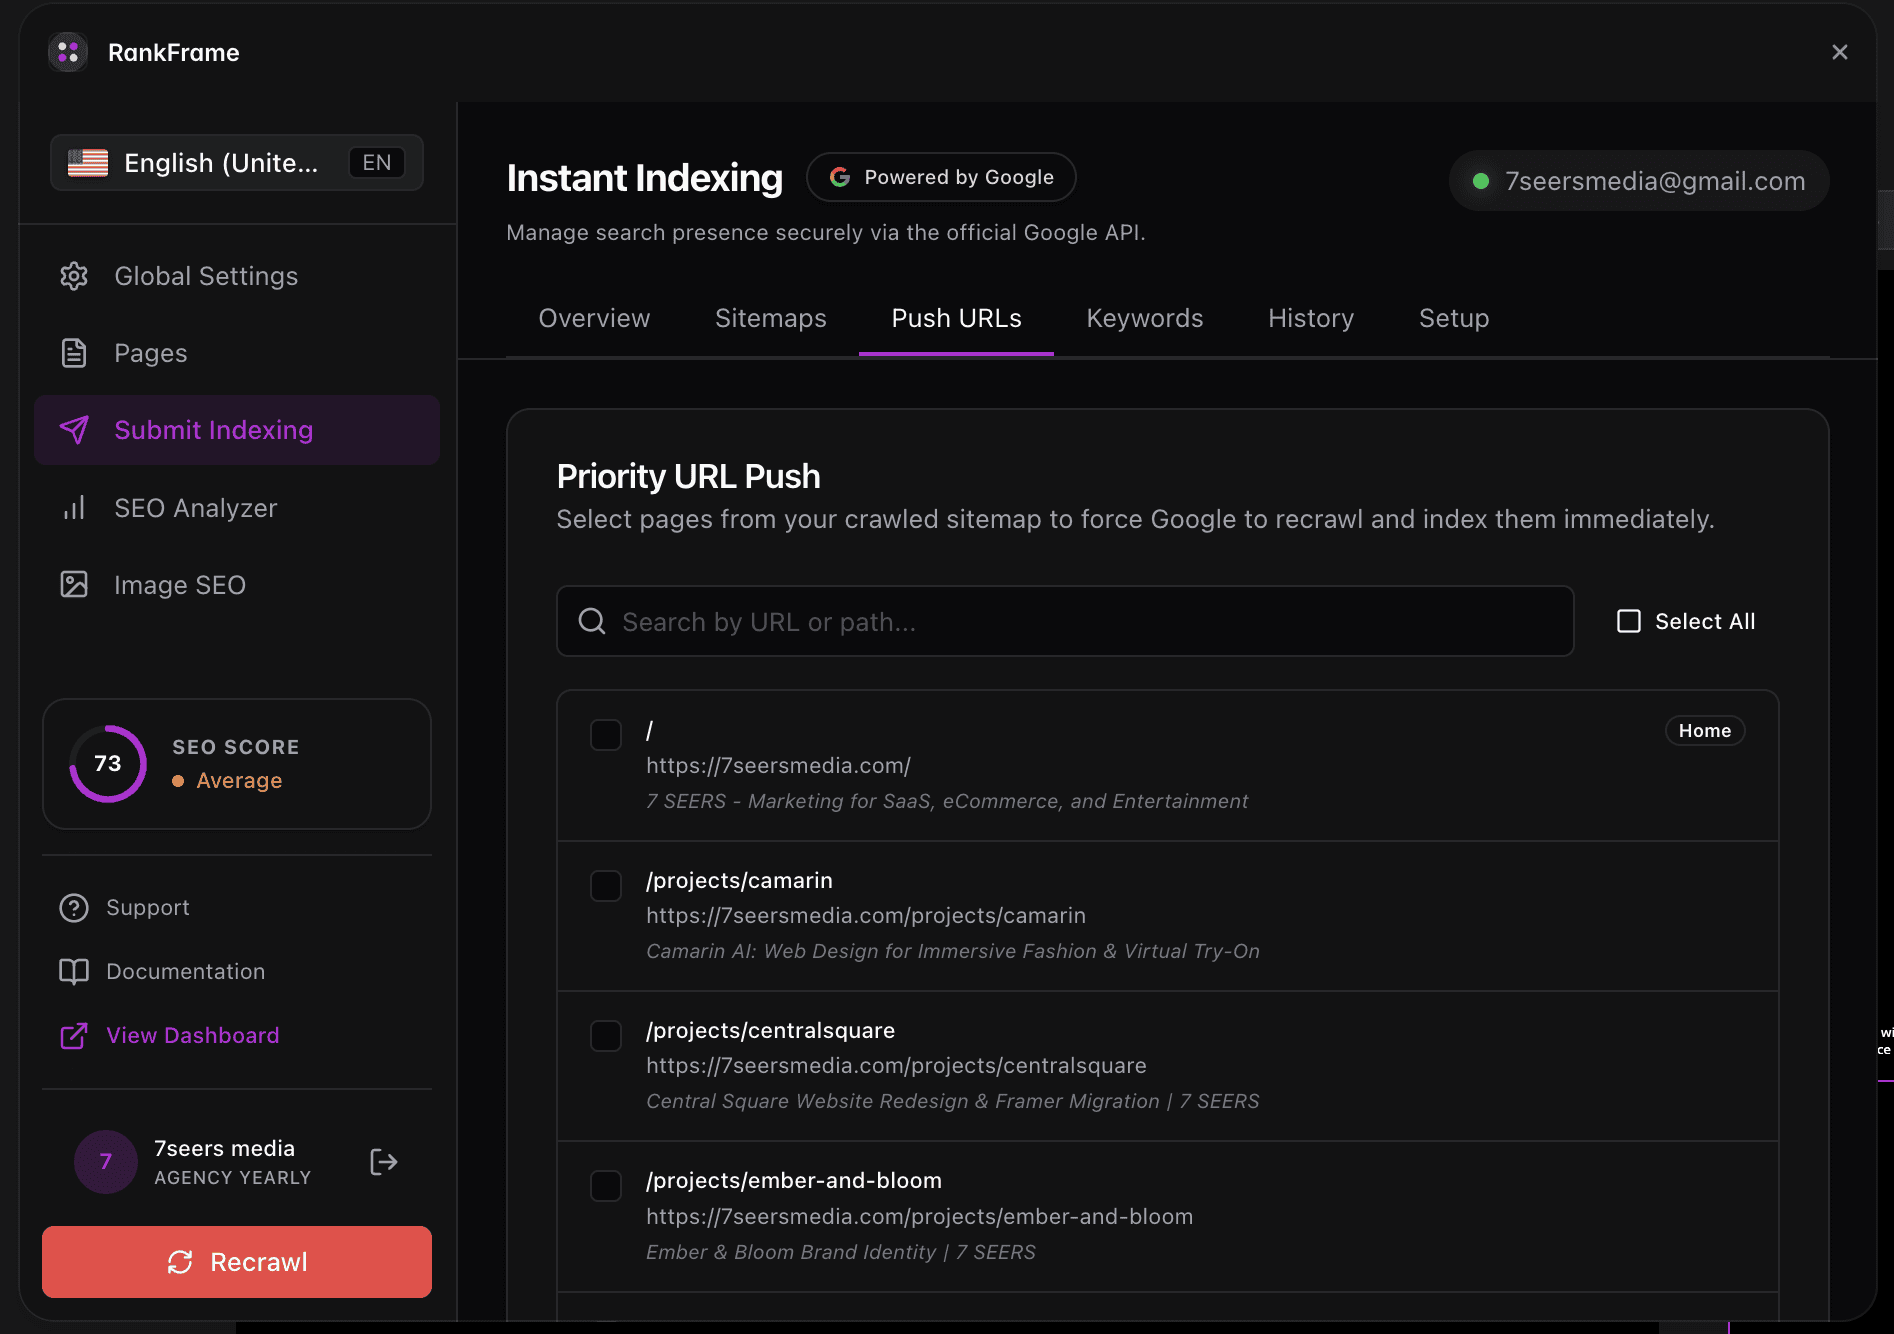
Task: Click the search magnifier icon
Action: point(592,621)
